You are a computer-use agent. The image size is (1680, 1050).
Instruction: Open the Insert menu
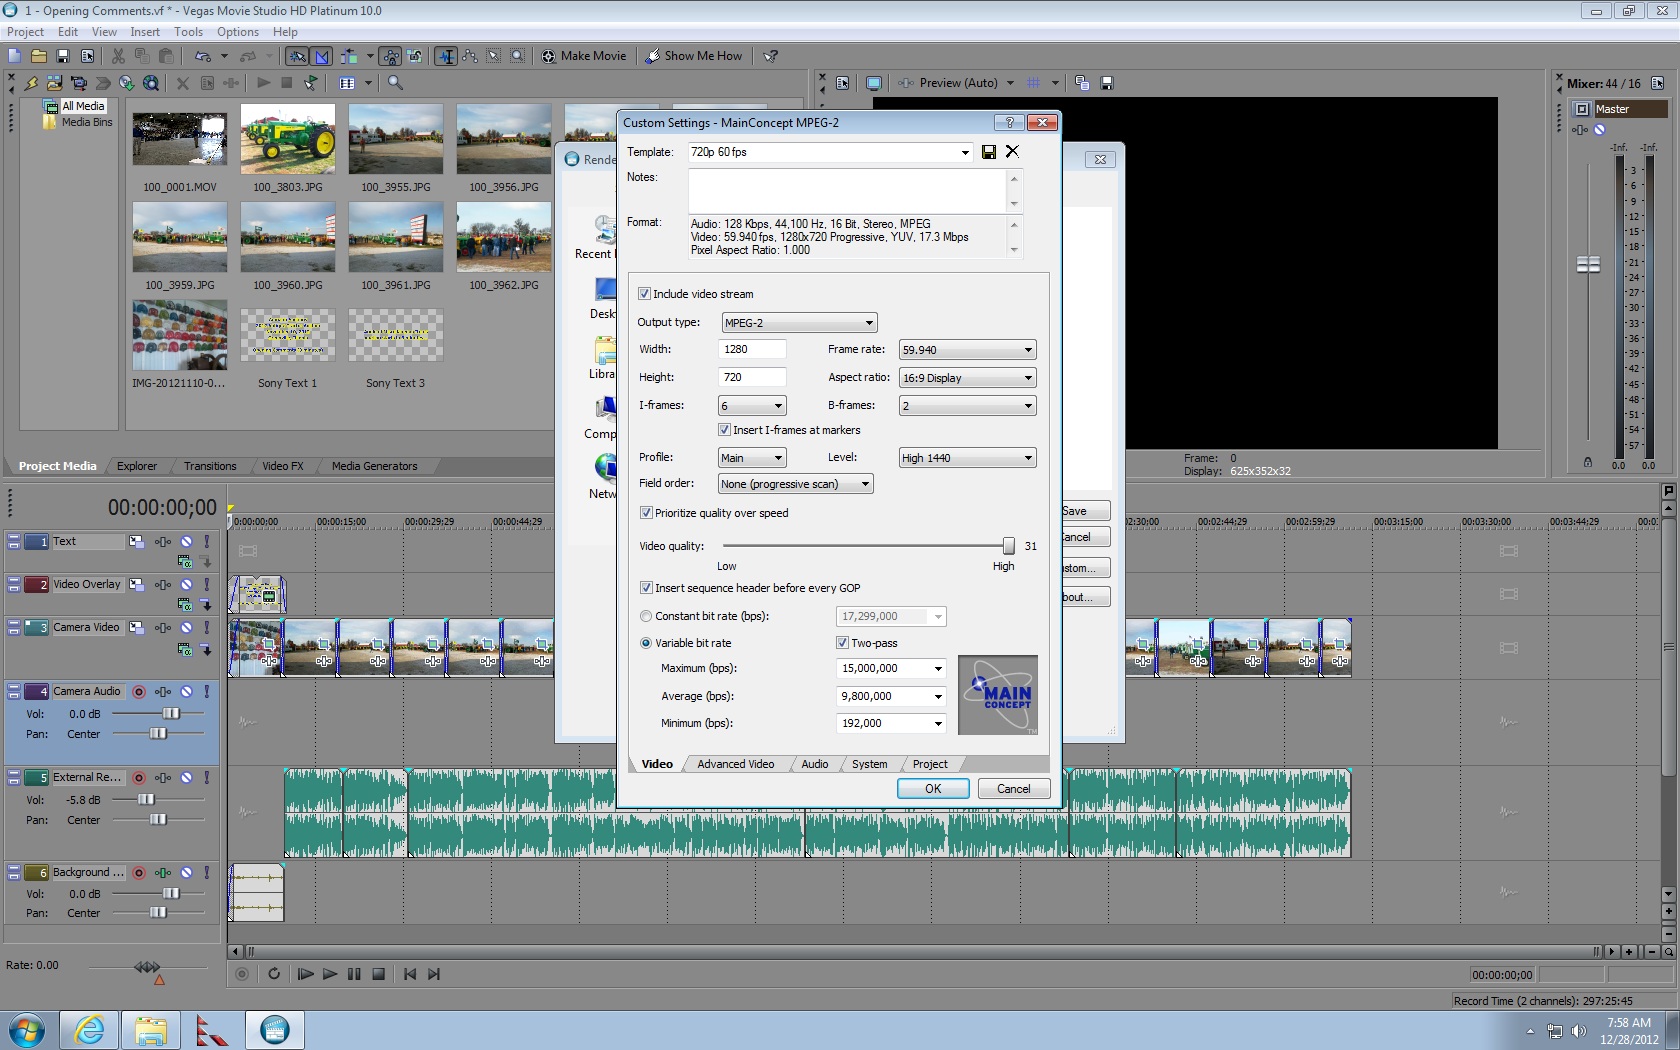[x=145, y=32]
